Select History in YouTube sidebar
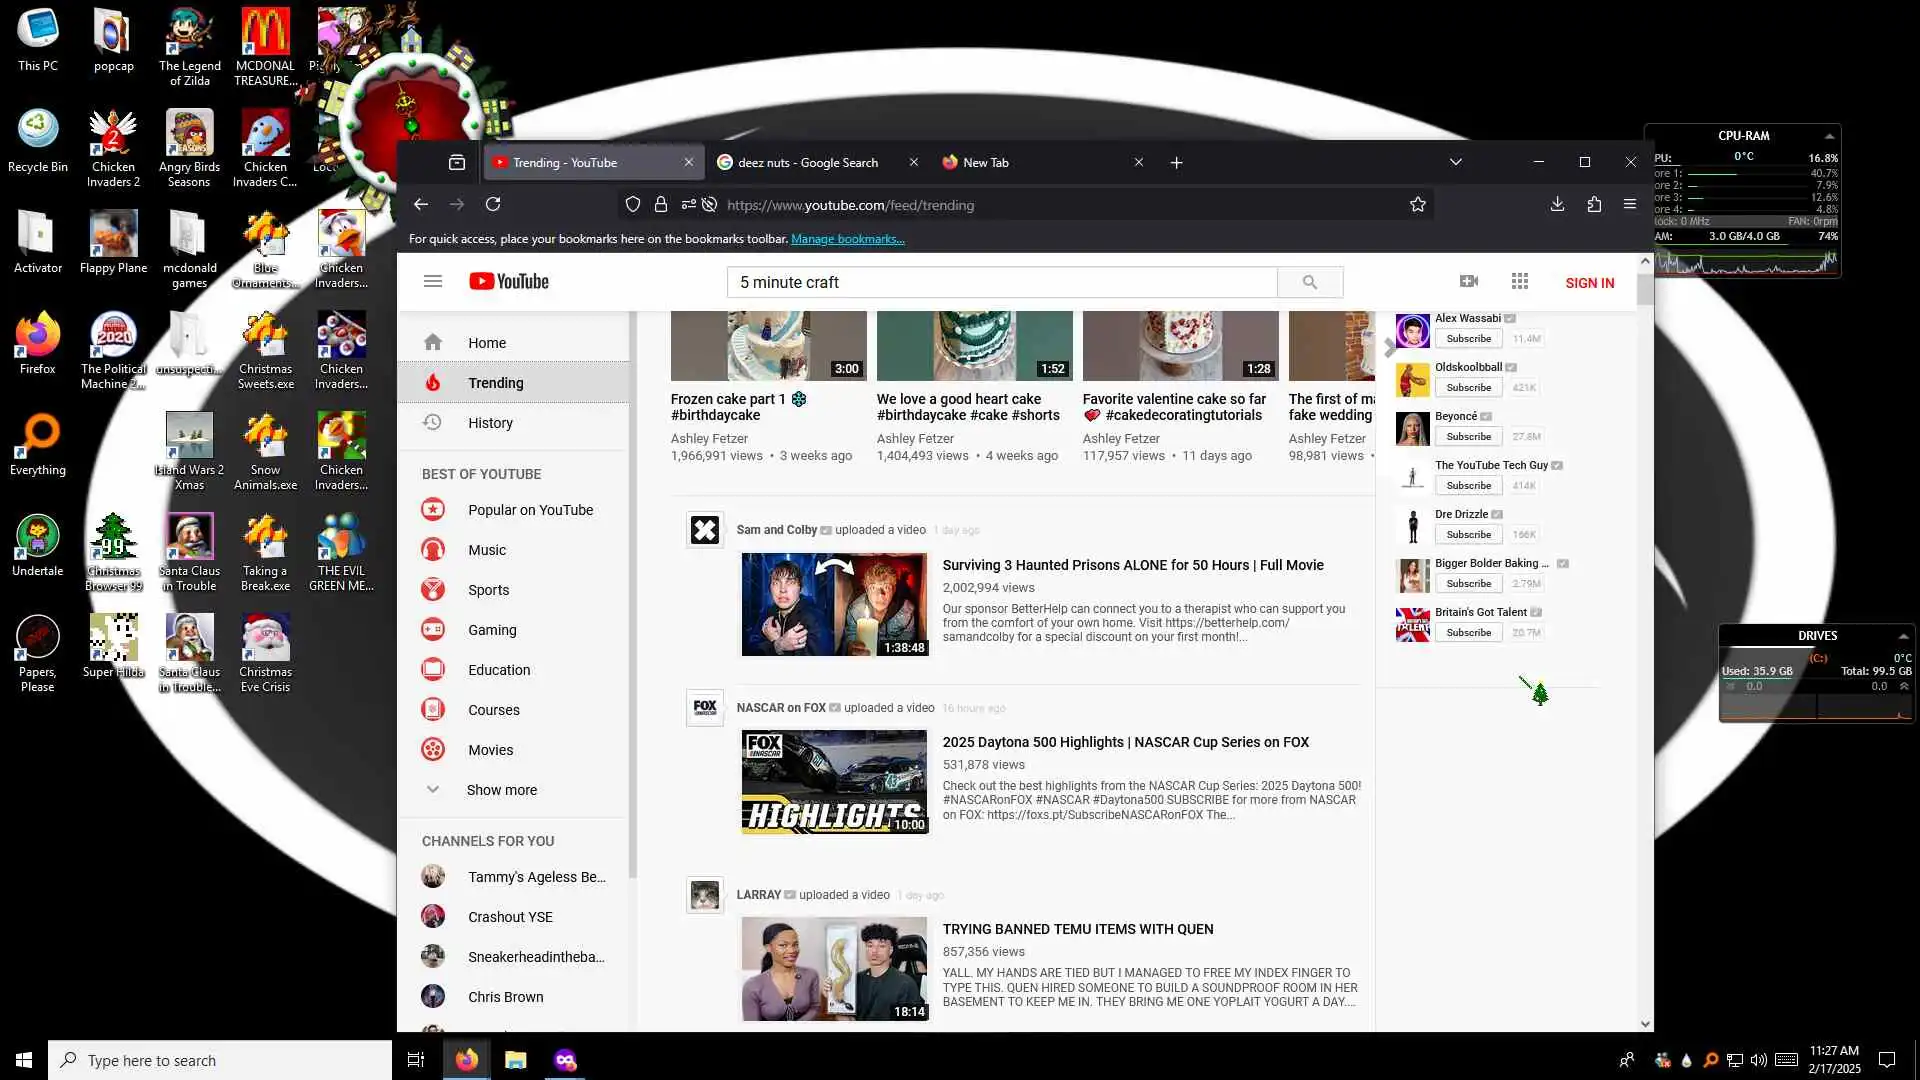Screen dimensions: 1920x1080 490,423
